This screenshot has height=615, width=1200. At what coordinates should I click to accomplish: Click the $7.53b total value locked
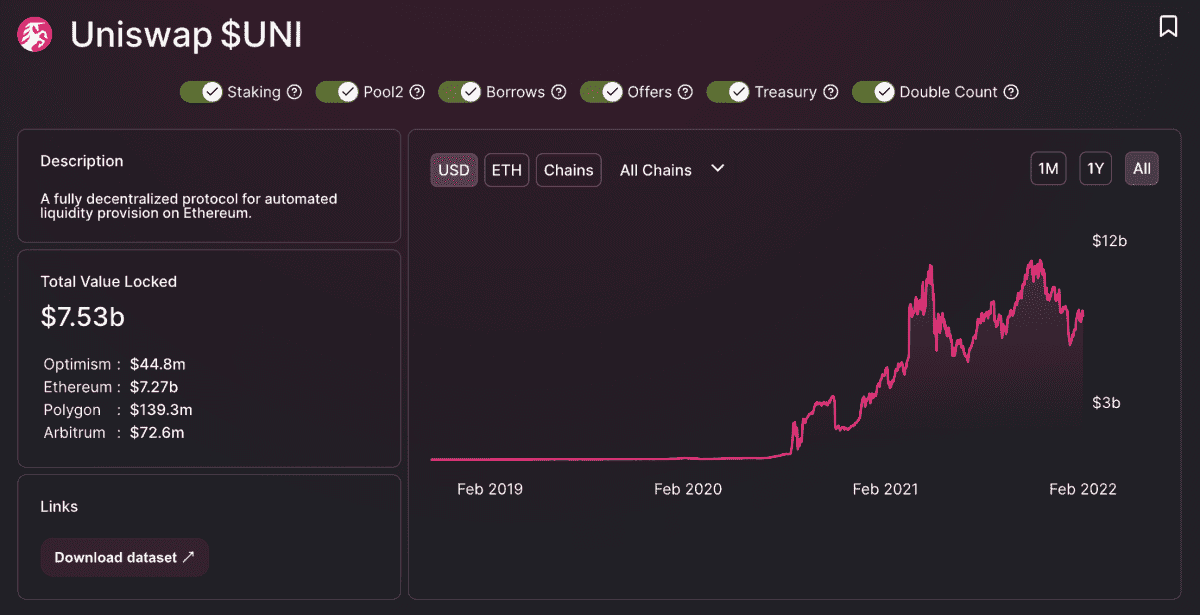pyautogui.click(x=83, y=317)
